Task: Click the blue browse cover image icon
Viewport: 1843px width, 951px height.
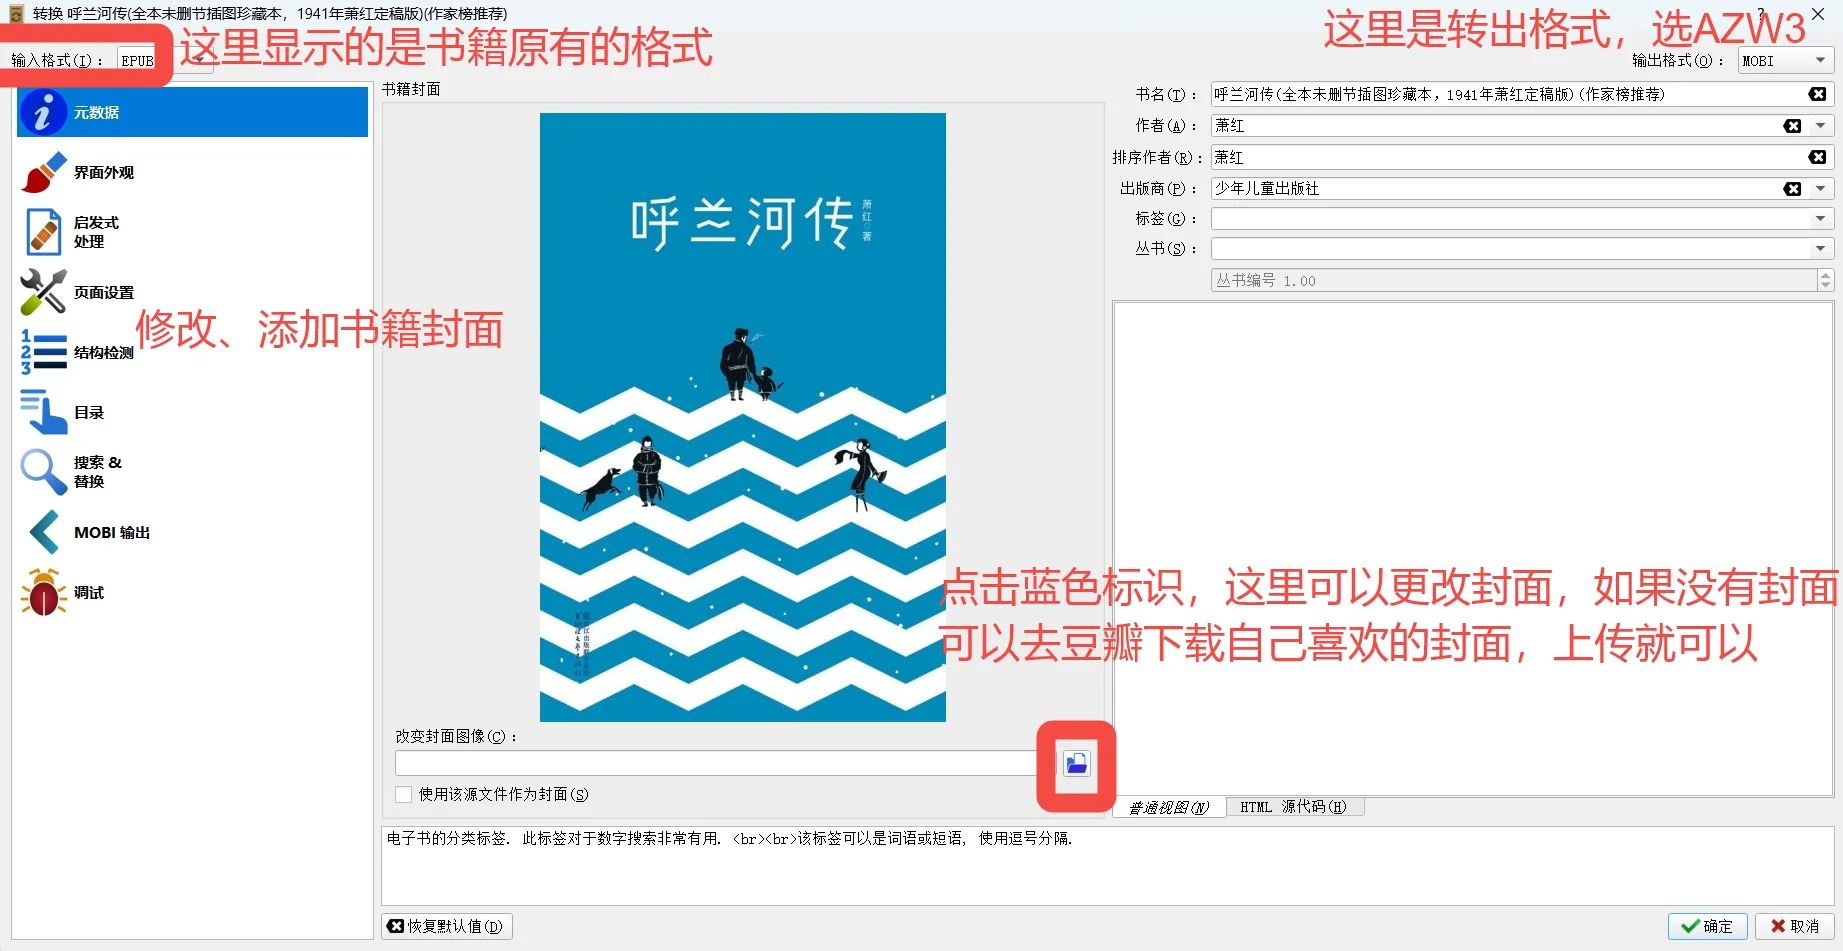Action: point(1076,765)
